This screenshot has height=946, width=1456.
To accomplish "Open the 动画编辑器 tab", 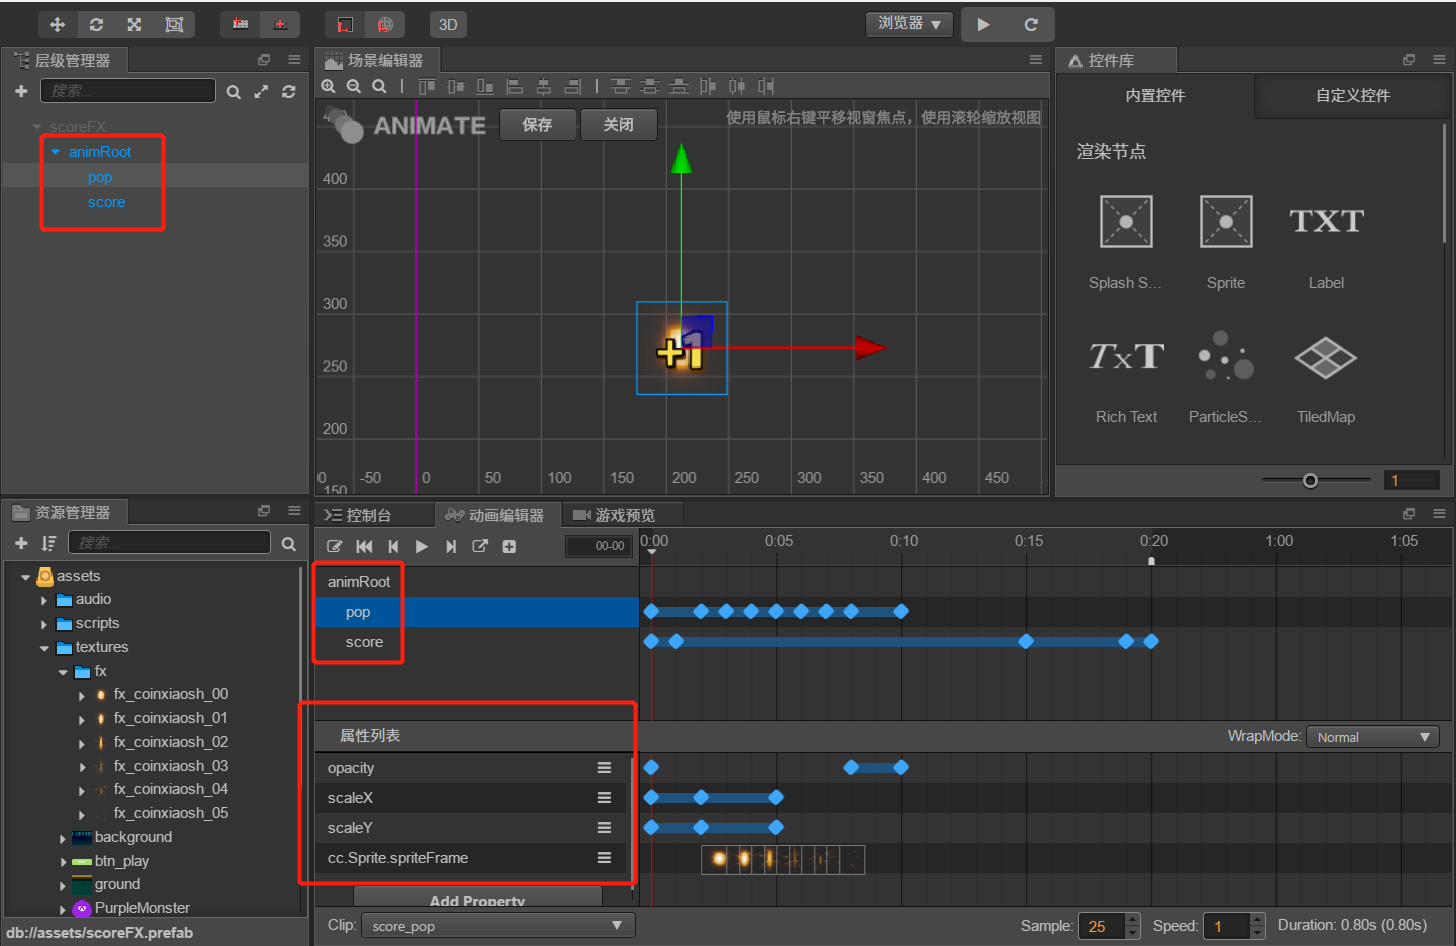I will click(x=496, y=515).
